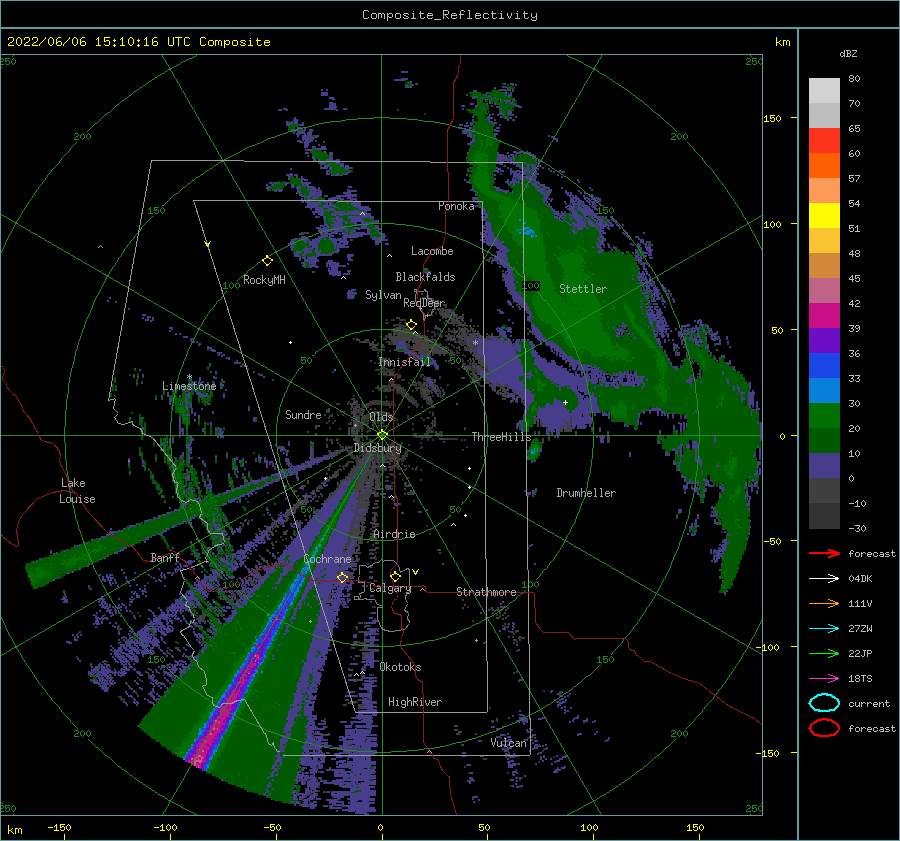Click the 04DK legend text

pos(860,579)
